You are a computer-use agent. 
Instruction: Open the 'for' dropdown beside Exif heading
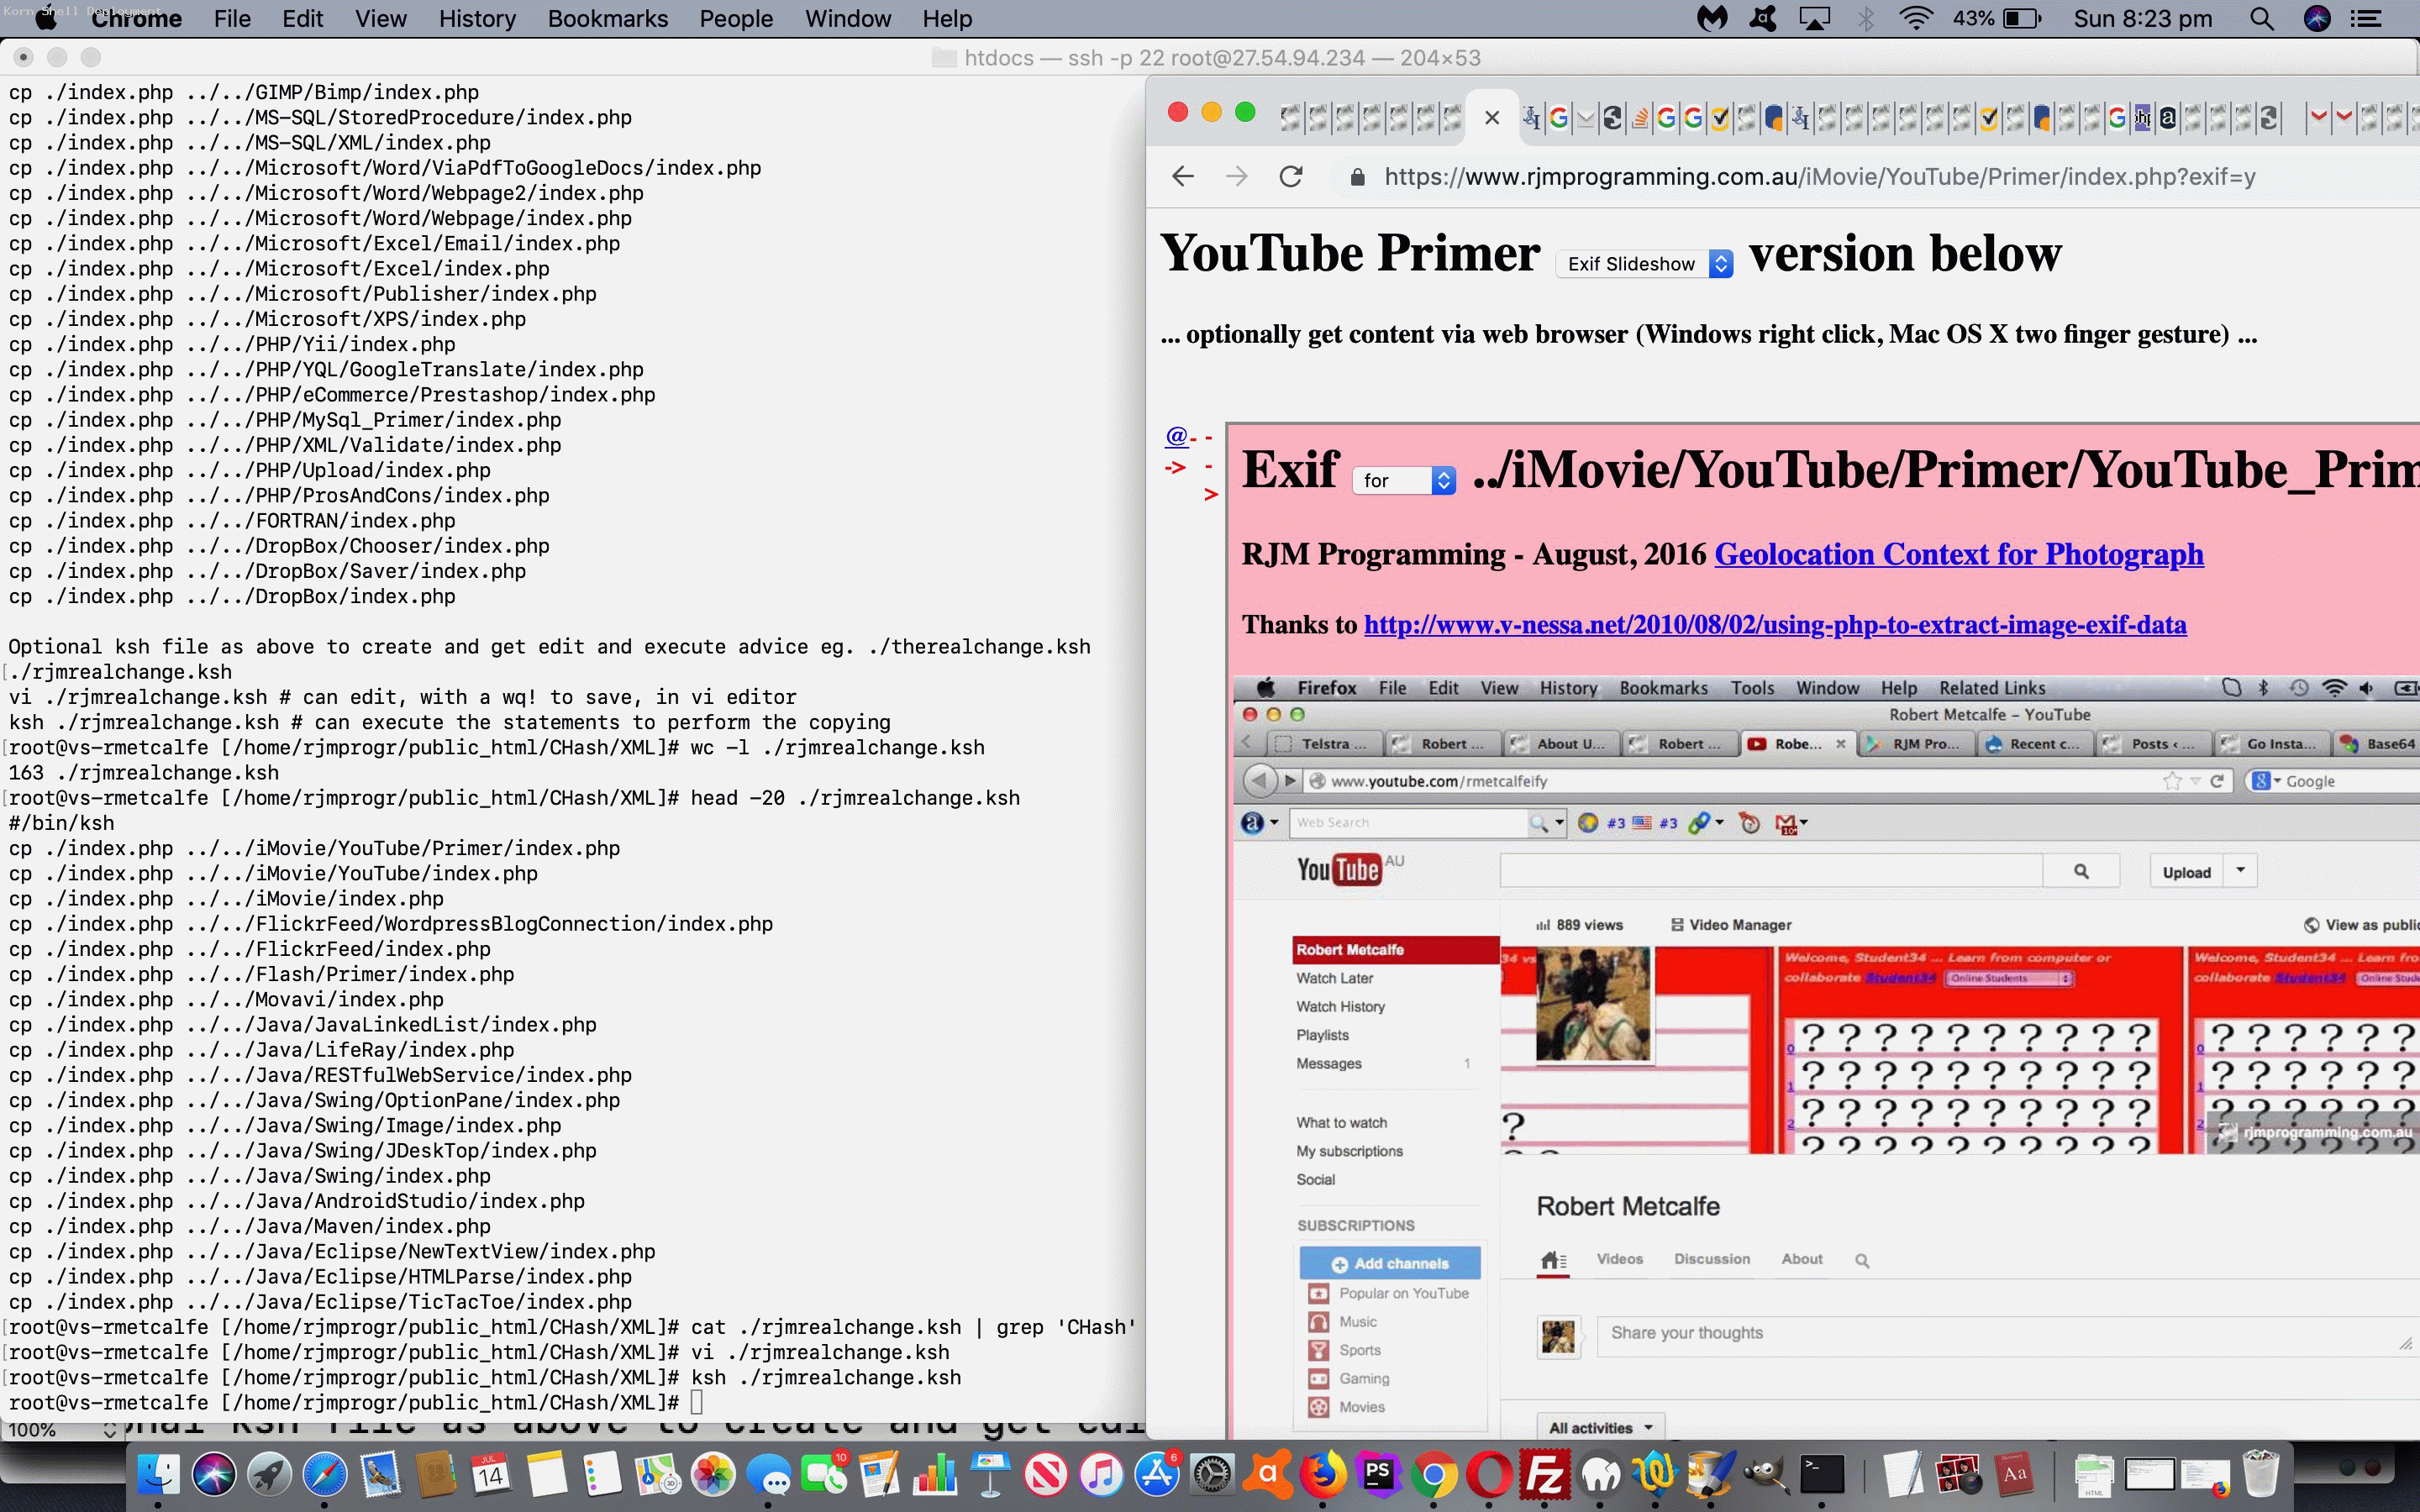1403,481
